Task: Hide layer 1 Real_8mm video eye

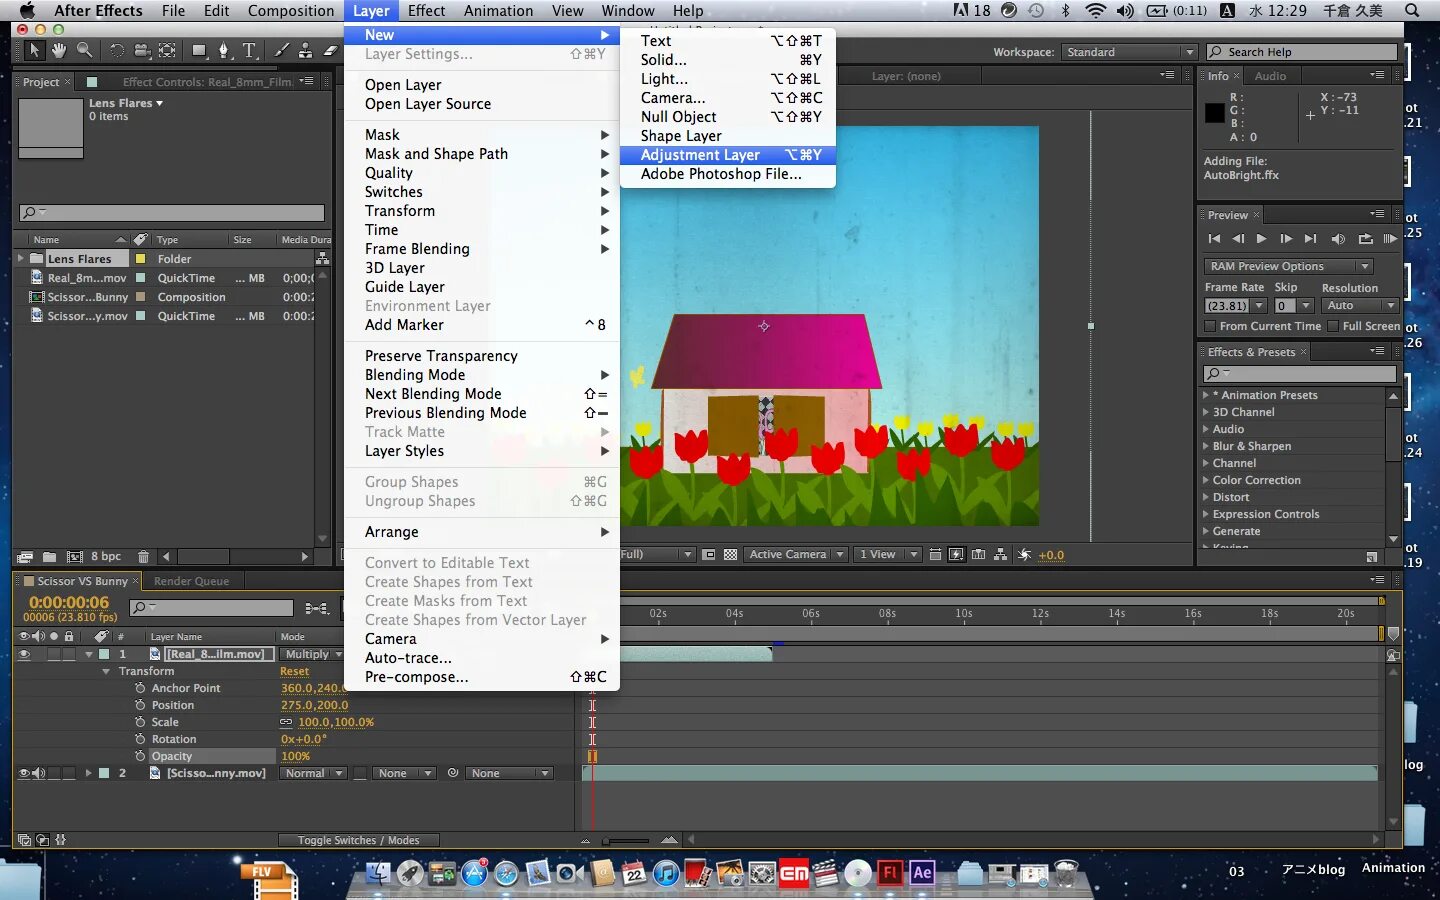Action: (x=24, y=654)
